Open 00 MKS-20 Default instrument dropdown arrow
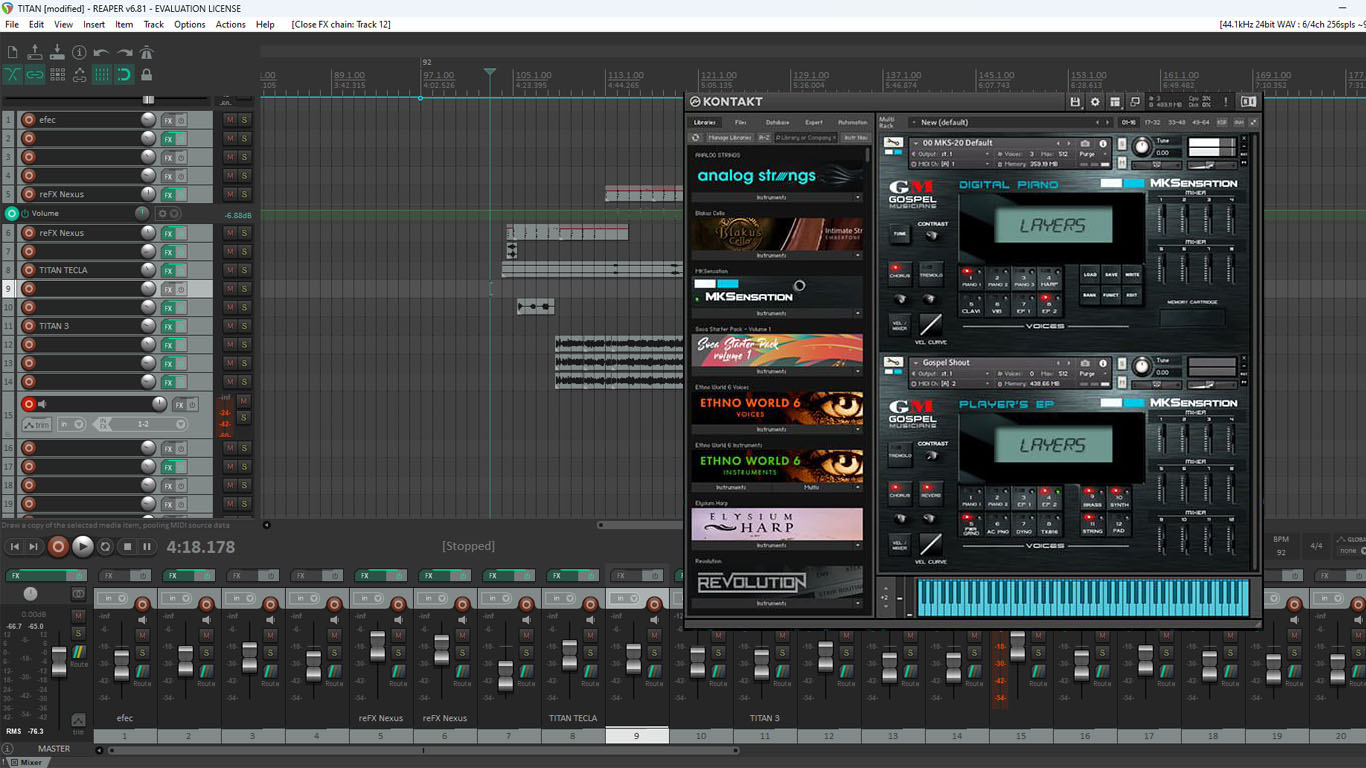Viewport: 1366px width, 768px height. 916,143
